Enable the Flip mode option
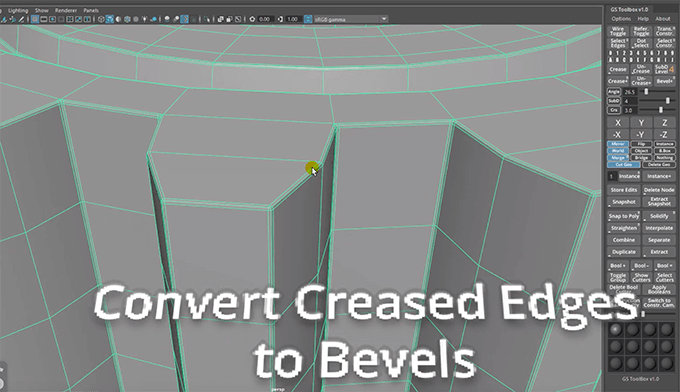The image size is (680, 392). [x=641, y=144]
